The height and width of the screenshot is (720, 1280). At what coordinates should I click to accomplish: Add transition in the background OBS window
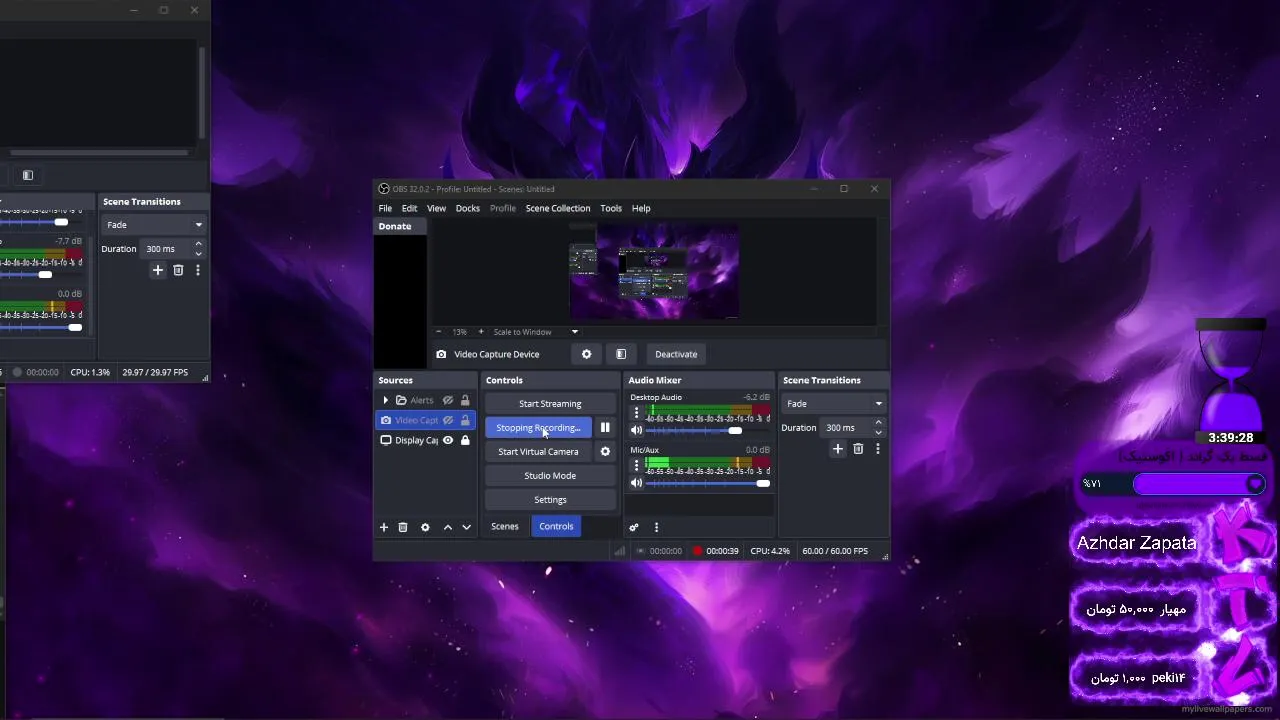[x=158, y=270]
